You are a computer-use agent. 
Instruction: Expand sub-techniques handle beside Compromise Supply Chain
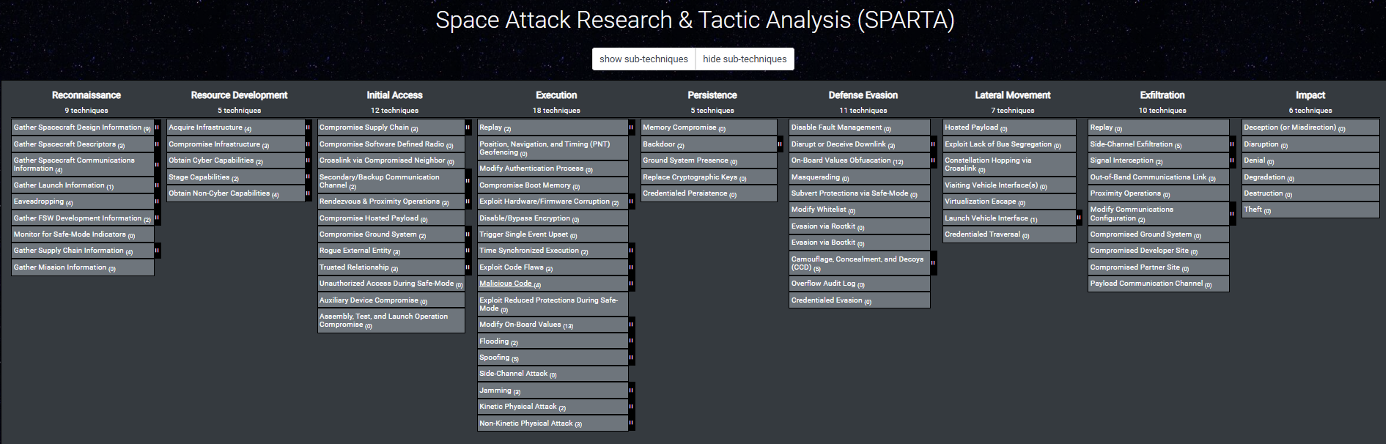467,128
